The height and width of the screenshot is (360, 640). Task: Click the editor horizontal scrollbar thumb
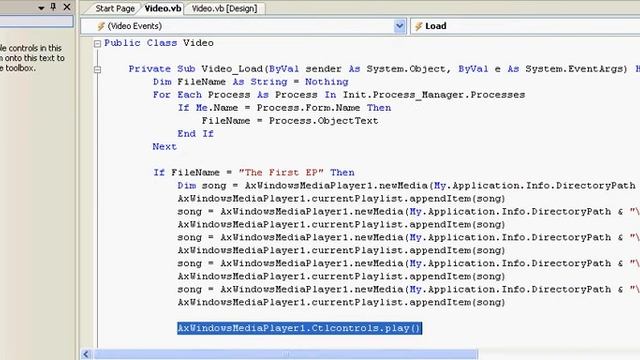click(286, 354)
